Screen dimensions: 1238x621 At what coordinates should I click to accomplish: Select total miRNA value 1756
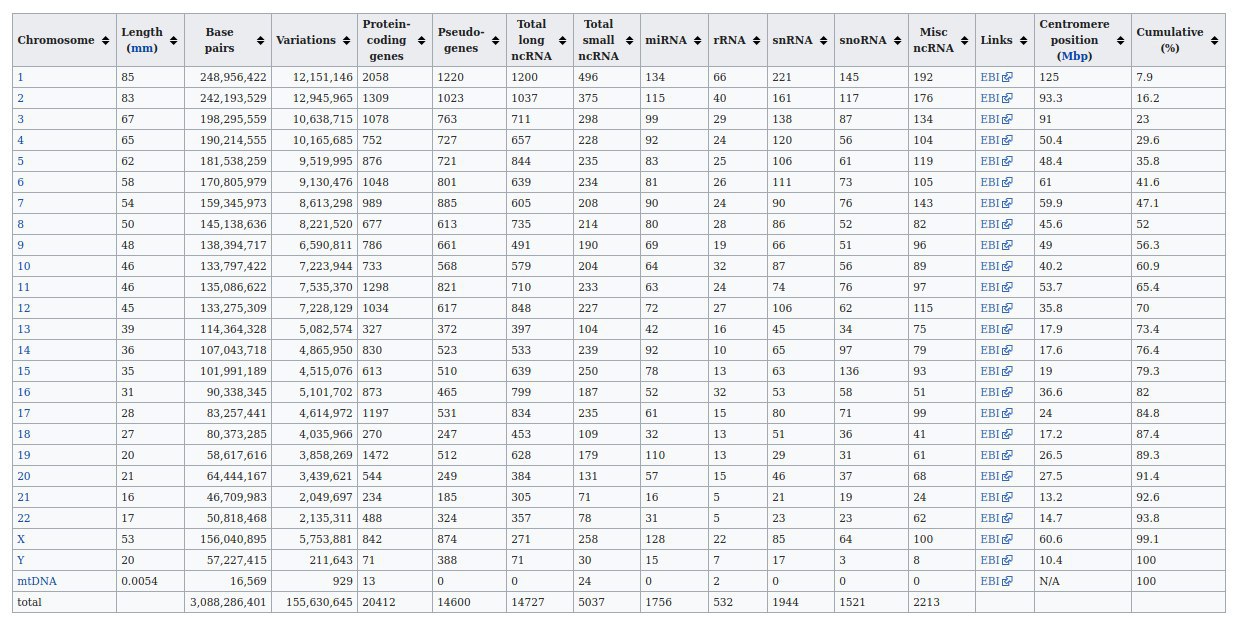658,602
